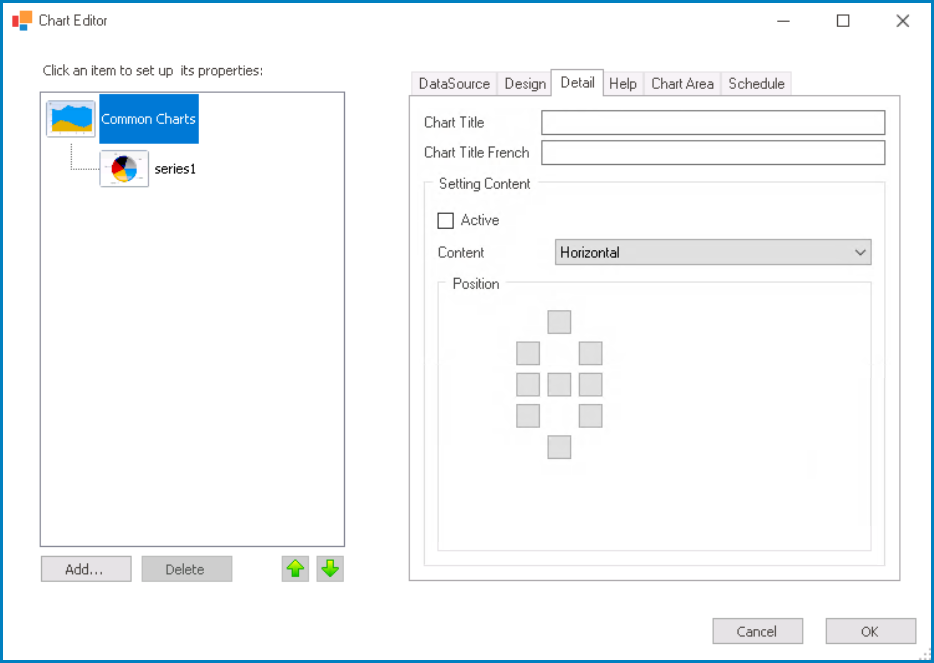Open the Content dropdown
Image resolution: width=934 pixels, height=663 pixels.
[713, 253]
